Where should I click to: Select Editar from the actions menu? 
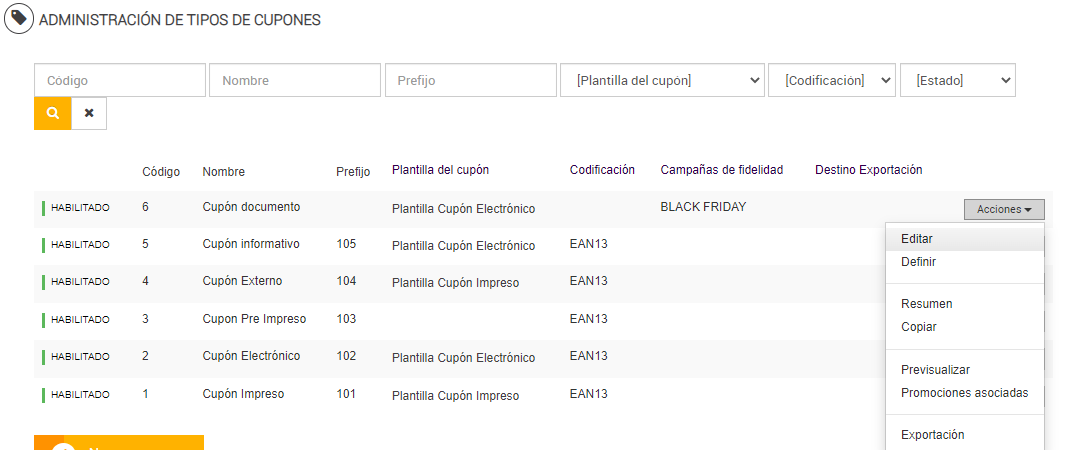coord(917,239)
